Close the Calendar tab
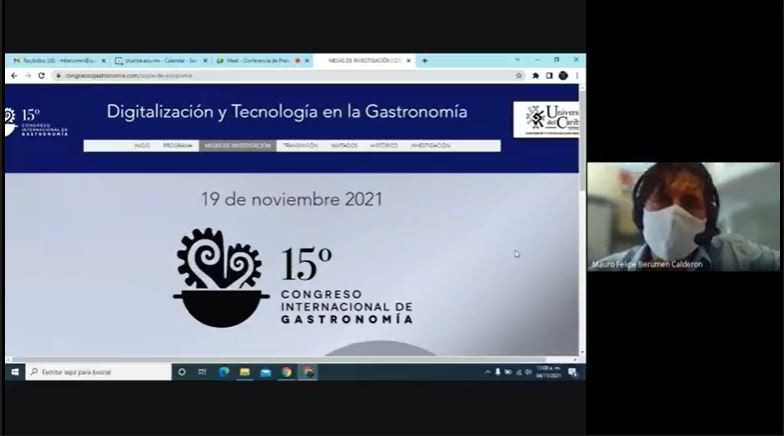Screen dimensions: 784x436 coord(205,60)
